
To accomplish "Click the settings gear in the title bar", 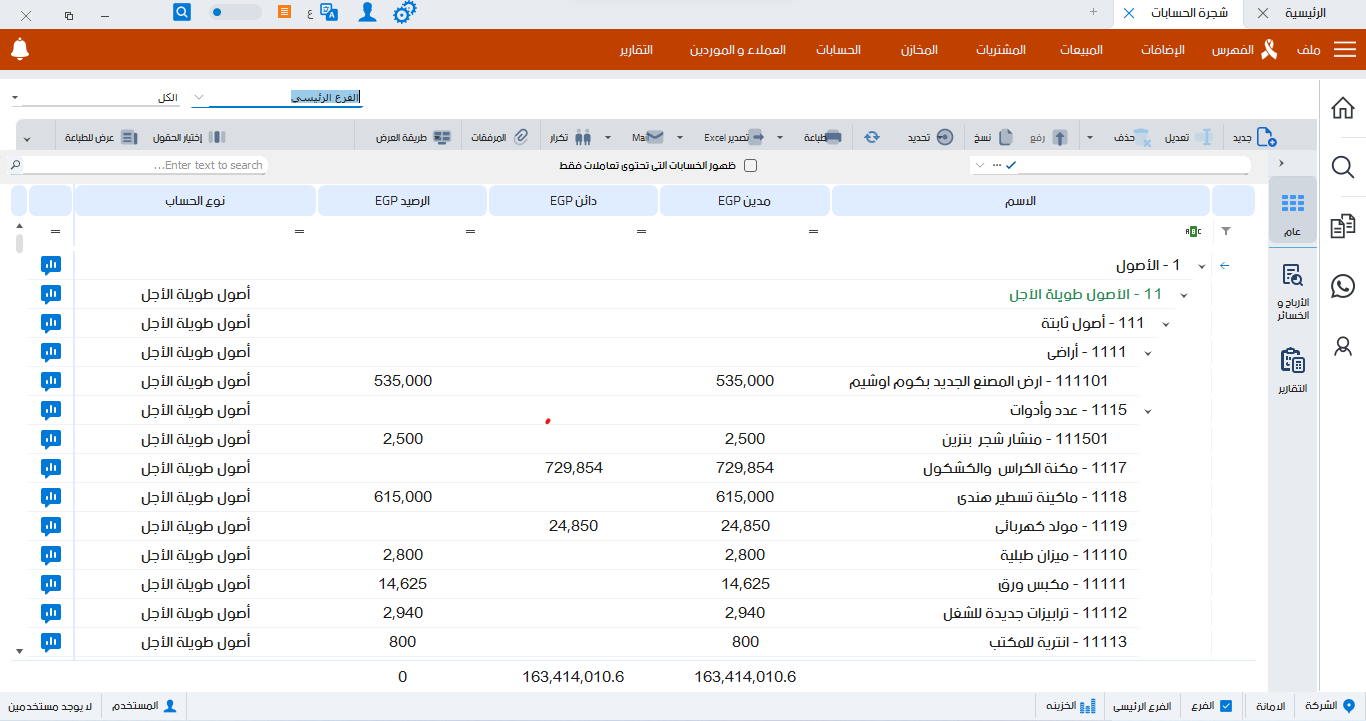I will (405, 13).
